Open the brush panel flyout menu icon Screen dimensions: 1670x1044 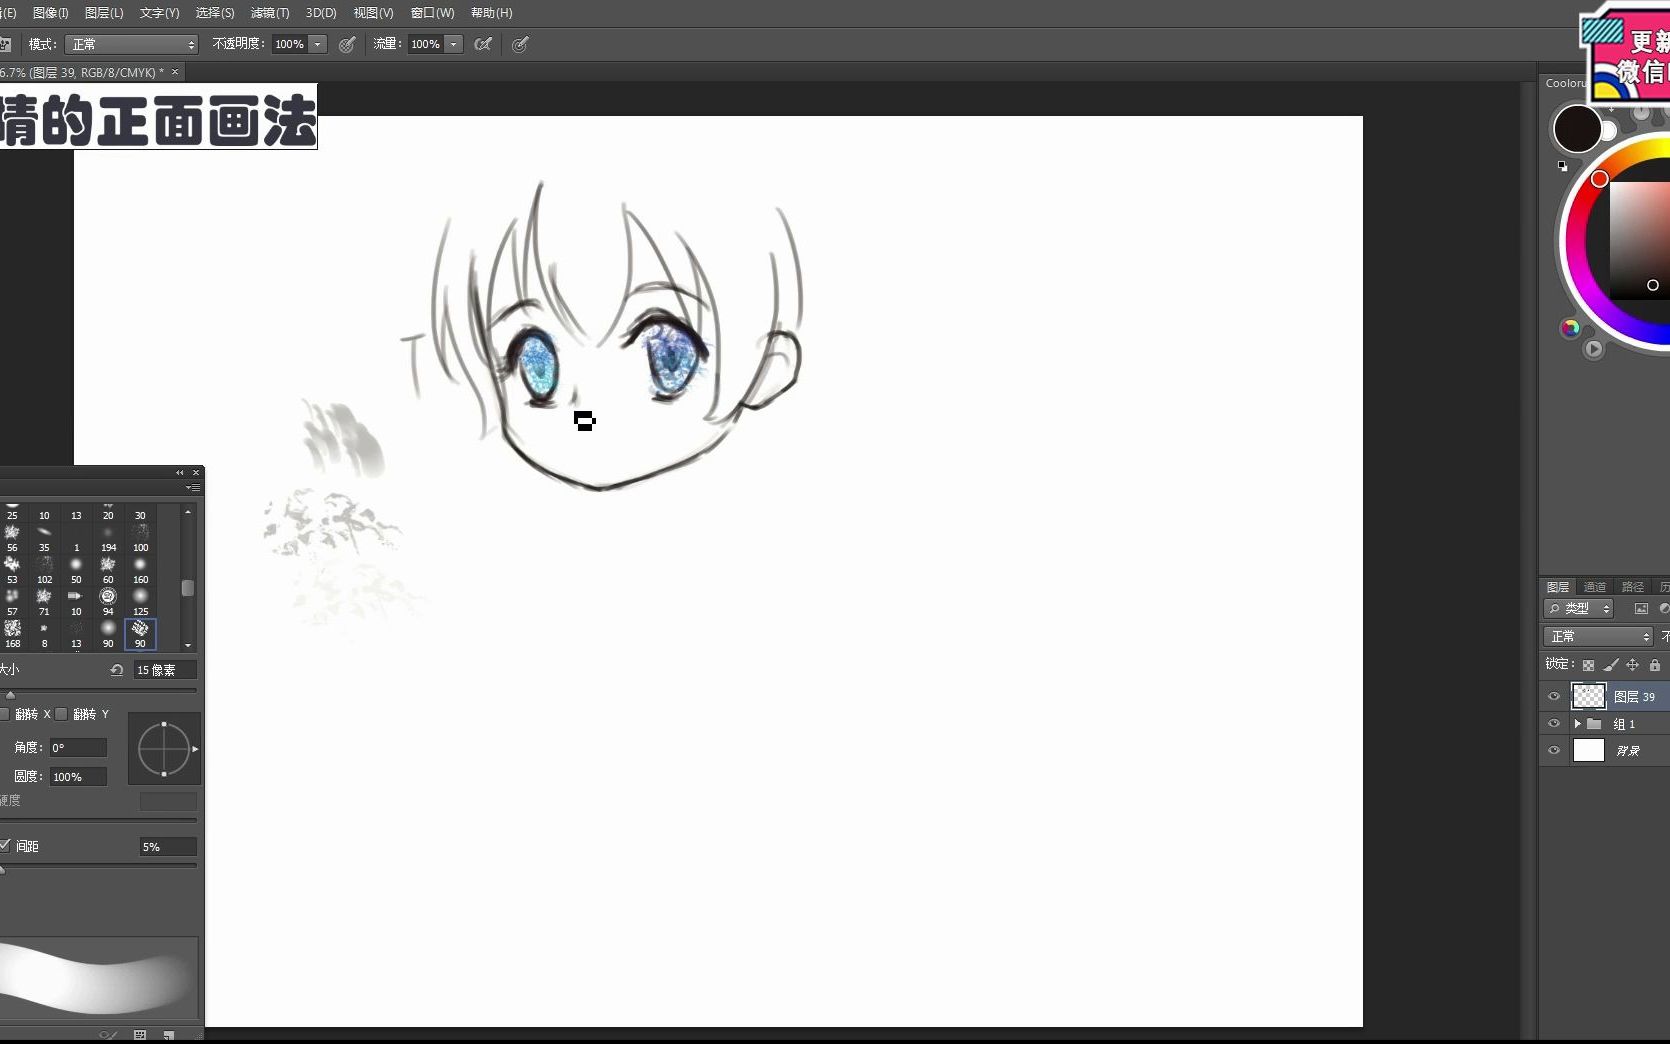[193, 487]
